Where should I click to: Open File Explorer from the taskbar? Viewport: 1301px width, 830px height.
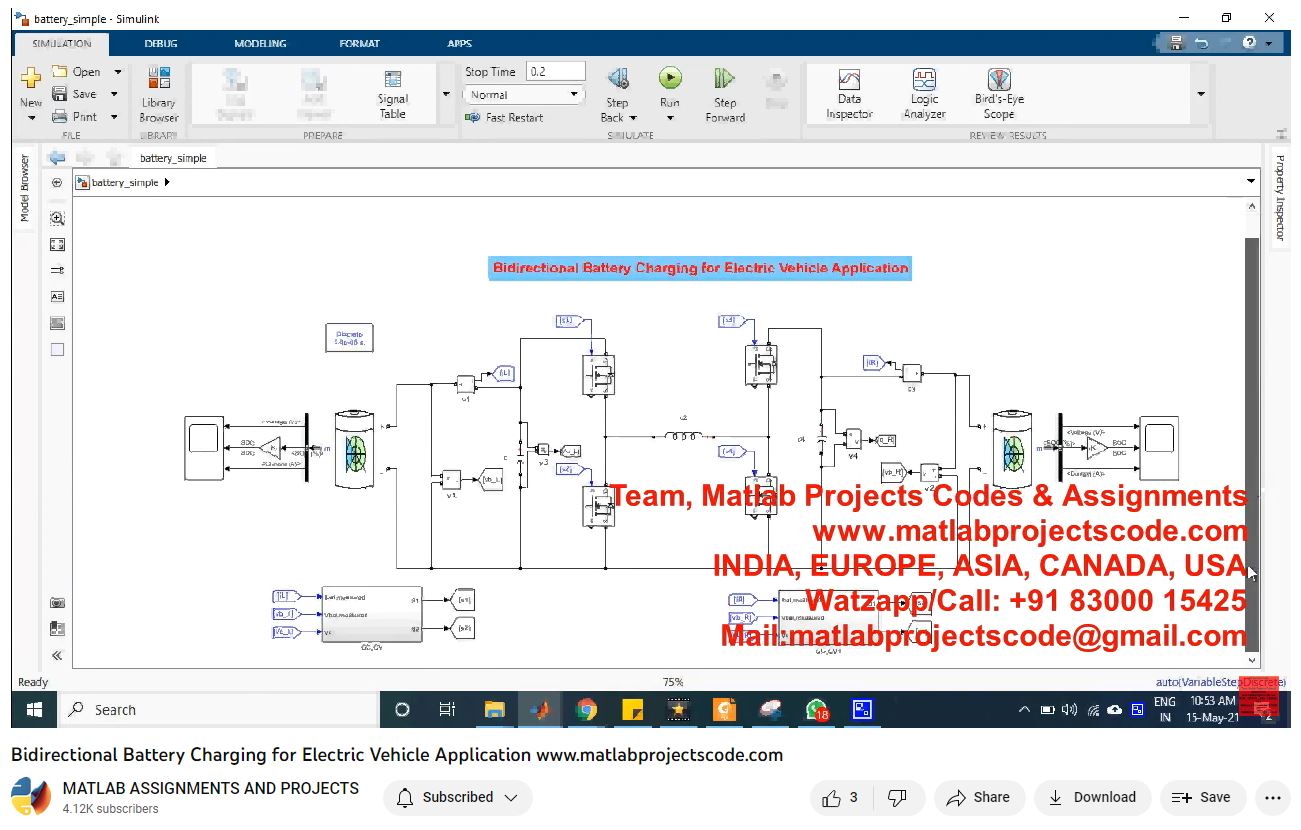pos(494,710)
